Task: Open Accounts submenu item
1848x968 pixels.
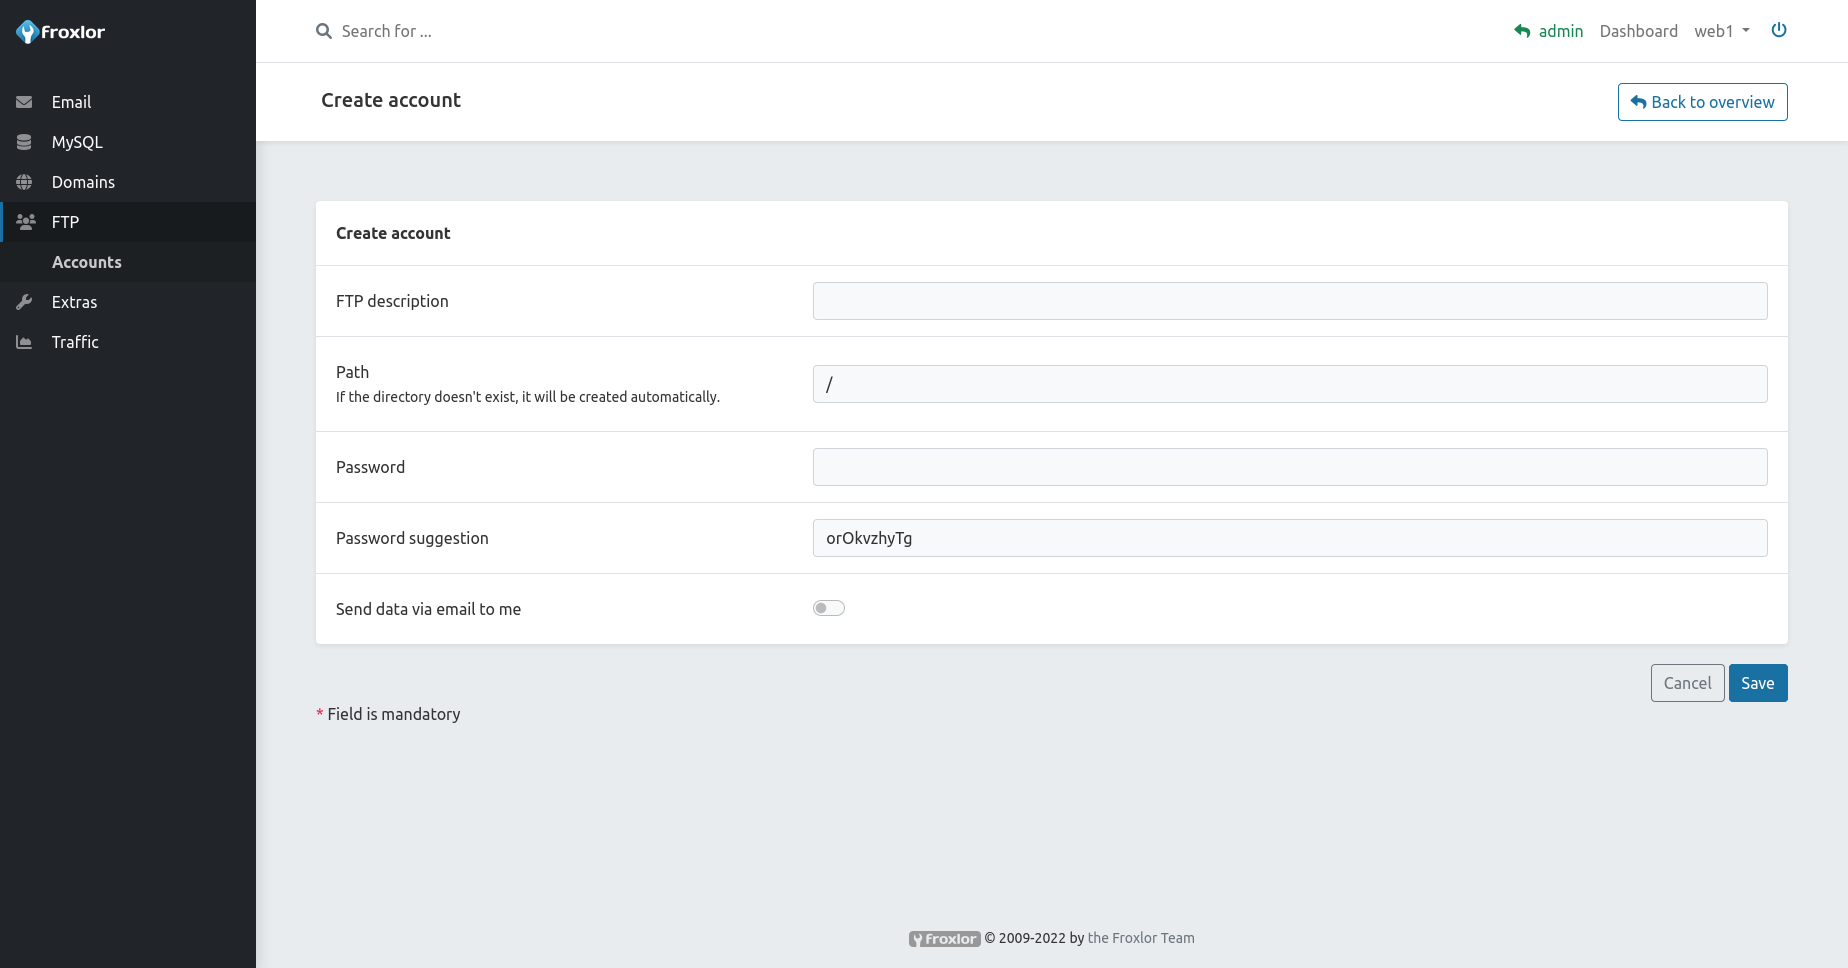Action: click(87, 262)
